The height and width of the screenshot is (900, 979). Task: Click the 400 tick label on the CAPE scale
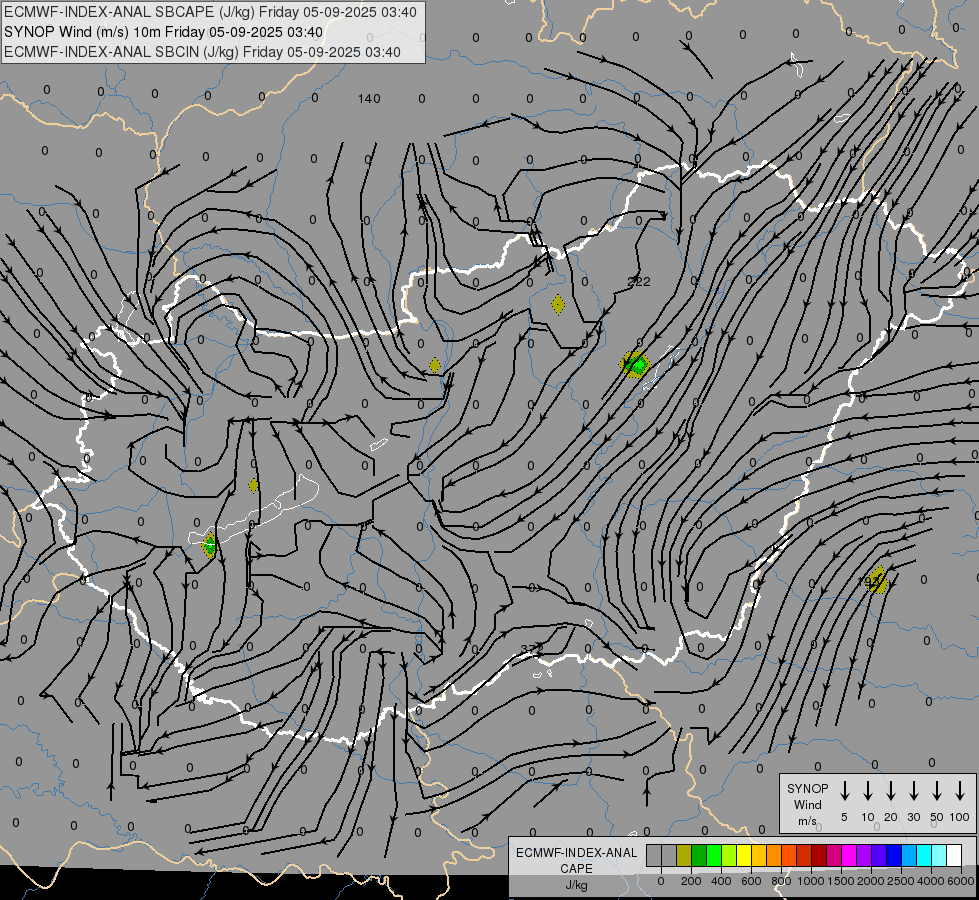[721, 881]
